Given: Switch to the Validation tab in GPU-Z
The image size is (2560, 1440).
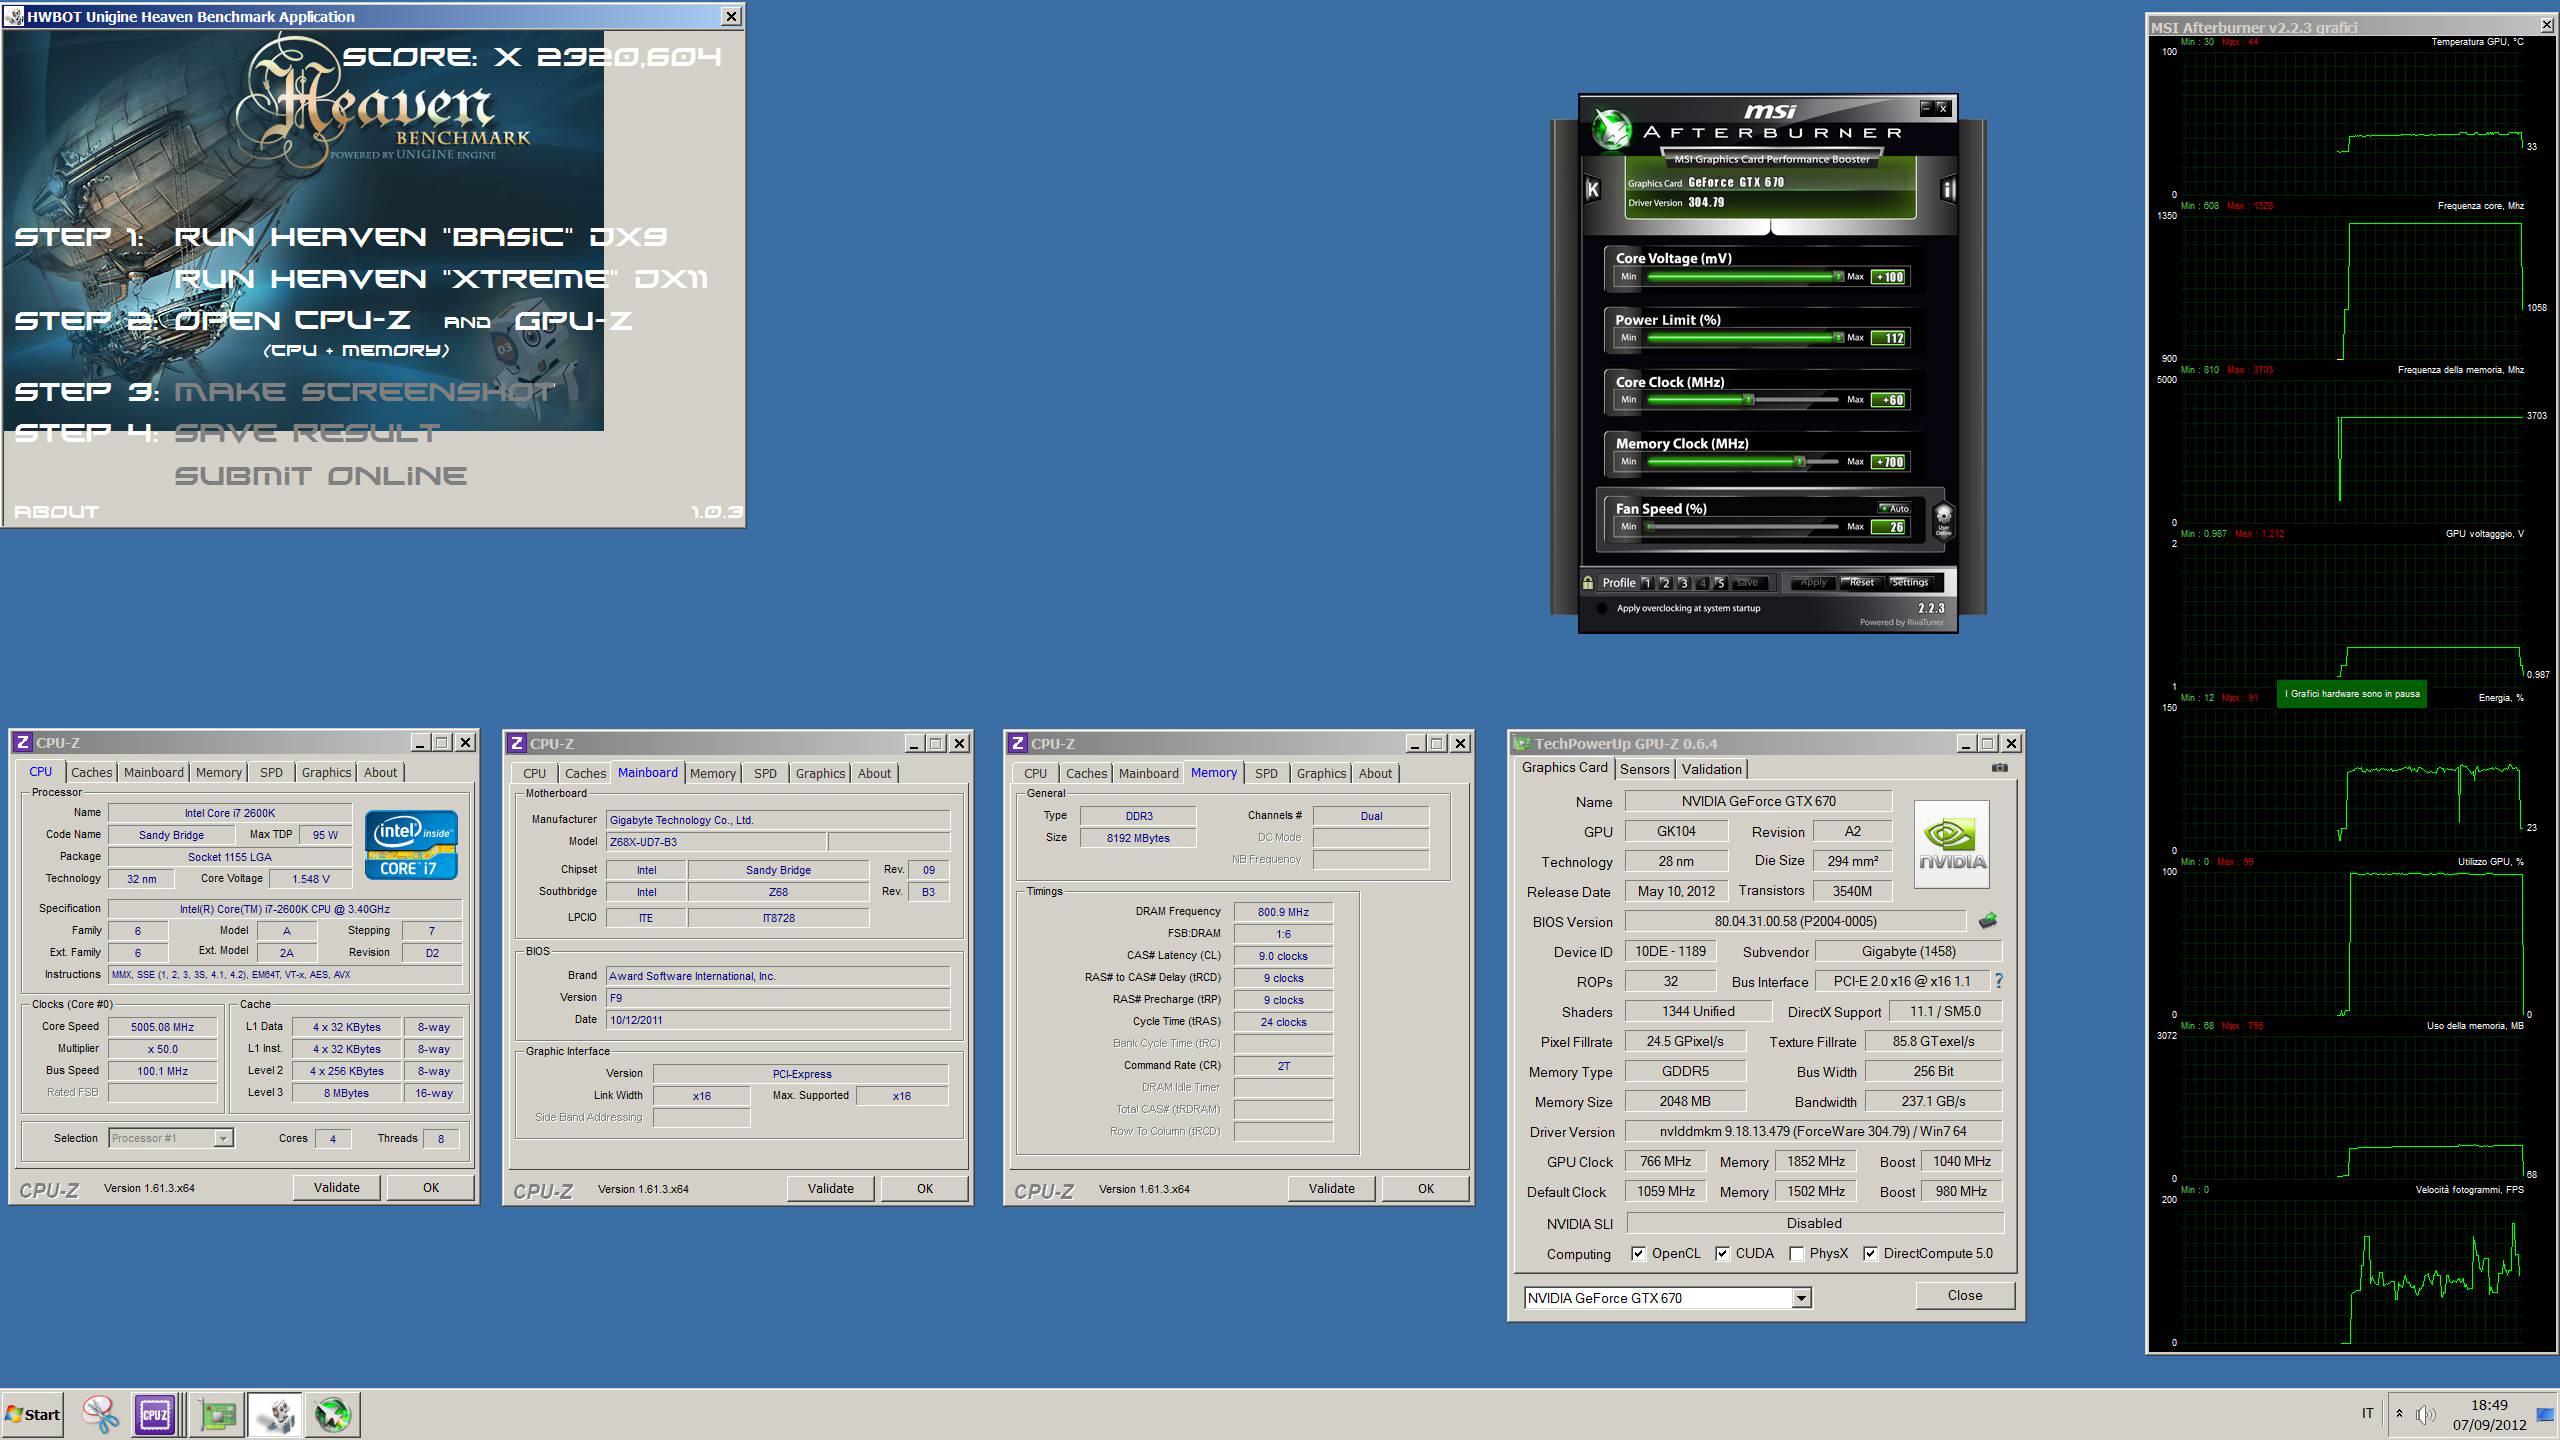Looking at the screenshot, I should (1711, 769).
